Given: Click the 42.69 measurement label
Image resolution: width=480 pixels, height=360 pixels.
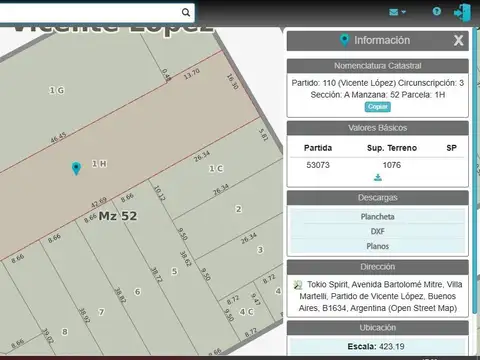Looking at the screenshot, I should click(99, 203).
